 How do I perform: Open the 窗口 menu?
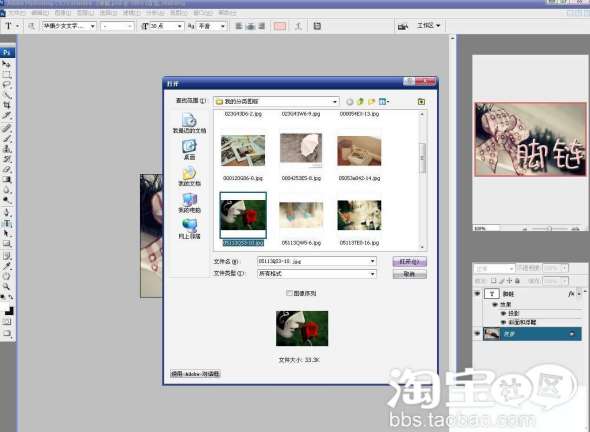coord(202,12)
